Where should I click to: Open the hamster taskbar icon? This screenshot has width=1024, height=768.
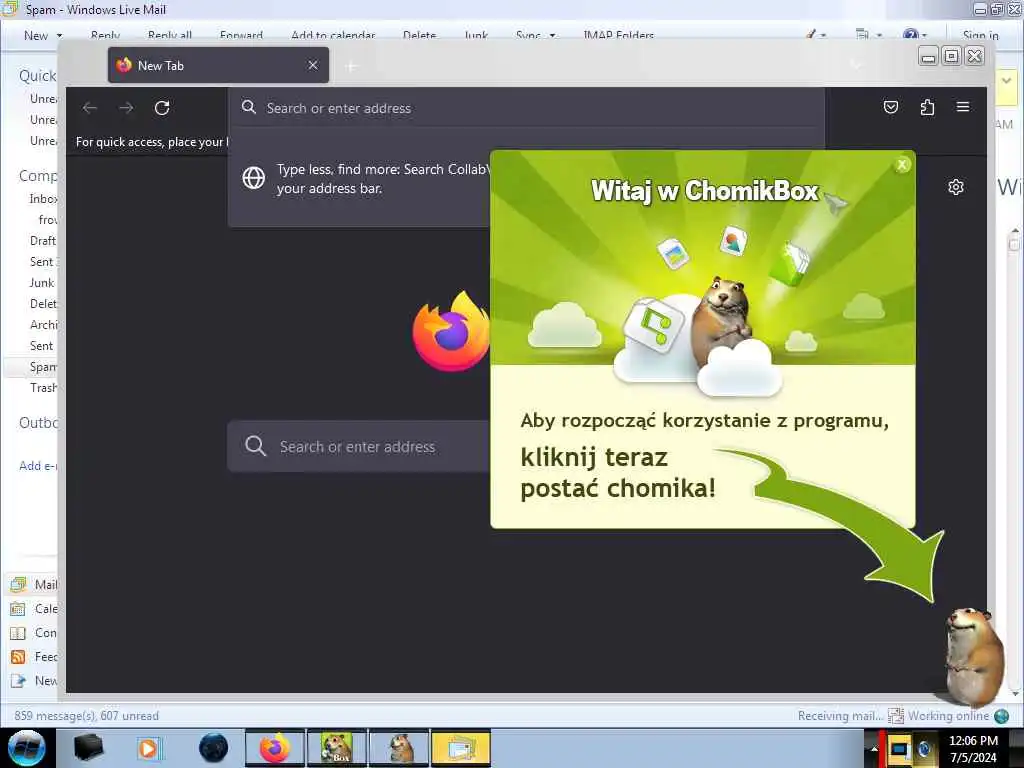(x=399, y=748)
